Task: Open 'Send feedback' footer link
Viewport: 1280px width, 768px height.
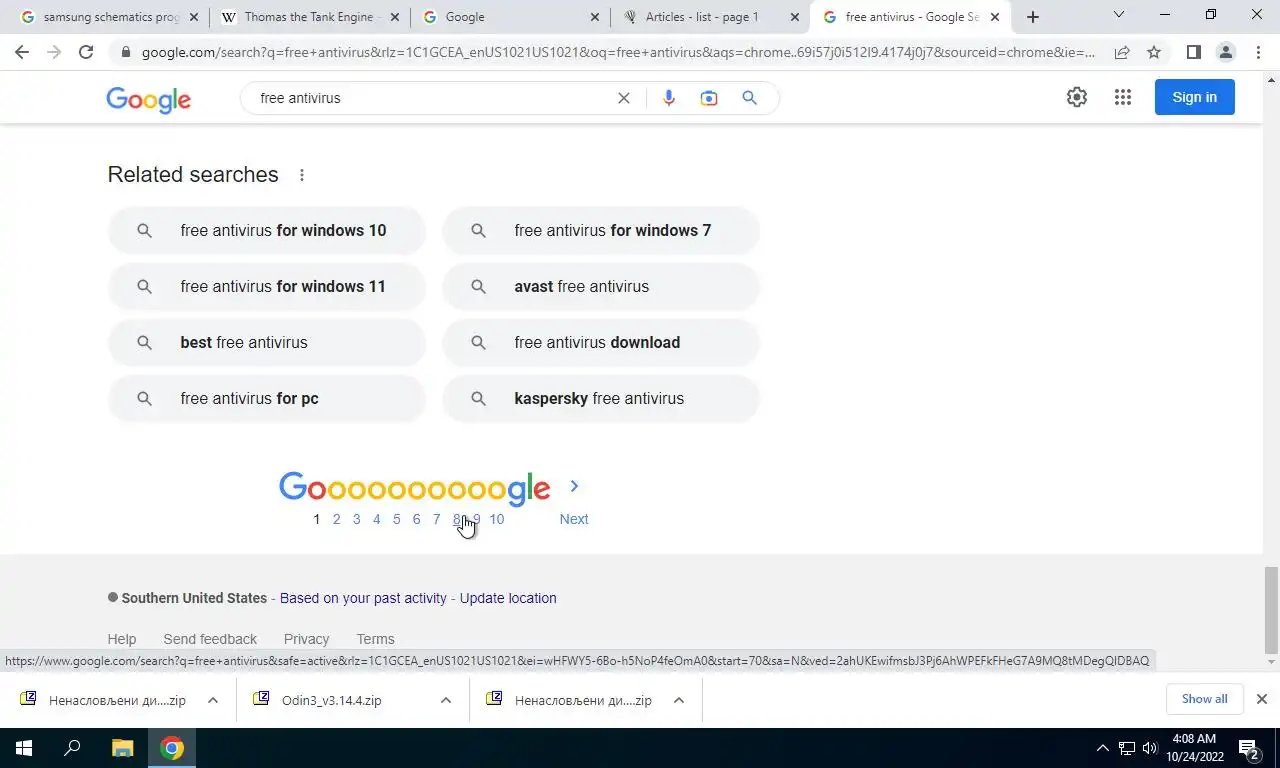Action: click(x=210, y=639)
